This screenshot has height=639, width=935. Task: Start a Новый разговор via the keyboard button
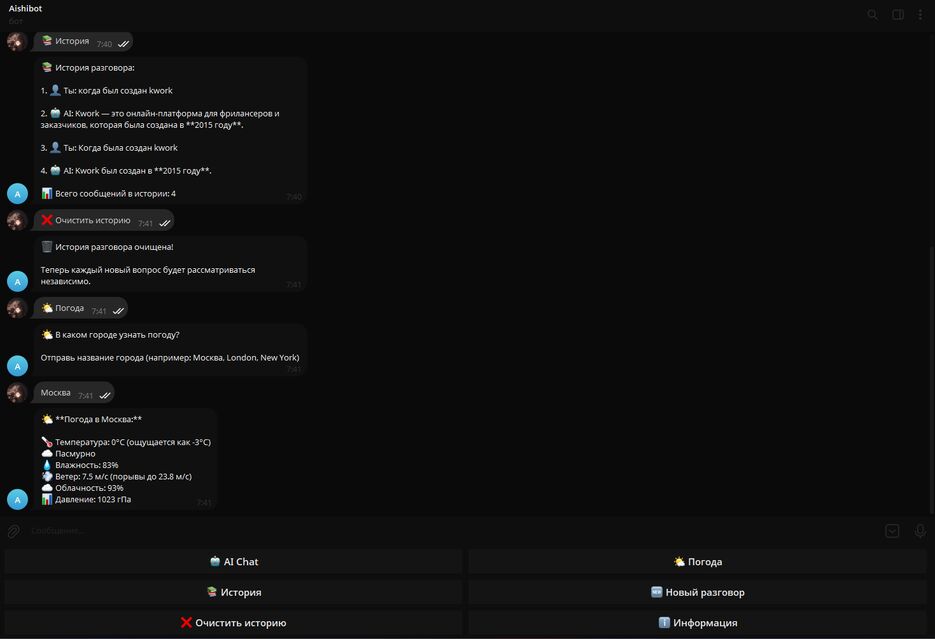tap(697, 592)
